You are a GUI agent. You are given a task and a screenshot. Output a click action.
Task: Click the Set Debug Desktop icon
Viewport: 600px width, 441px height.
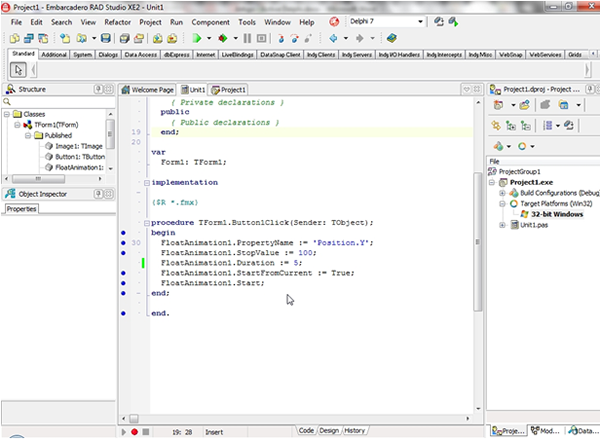[x=453, y=22]
